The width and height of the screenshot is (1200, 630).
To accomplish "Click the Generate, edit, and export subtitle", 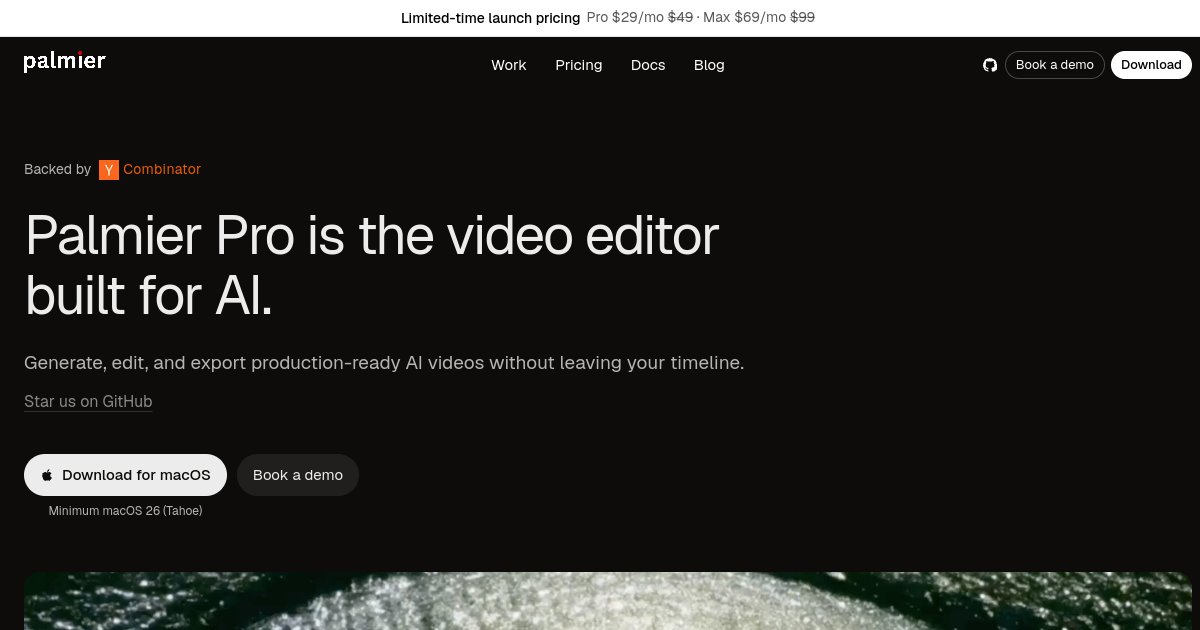I will coord(384,363).
